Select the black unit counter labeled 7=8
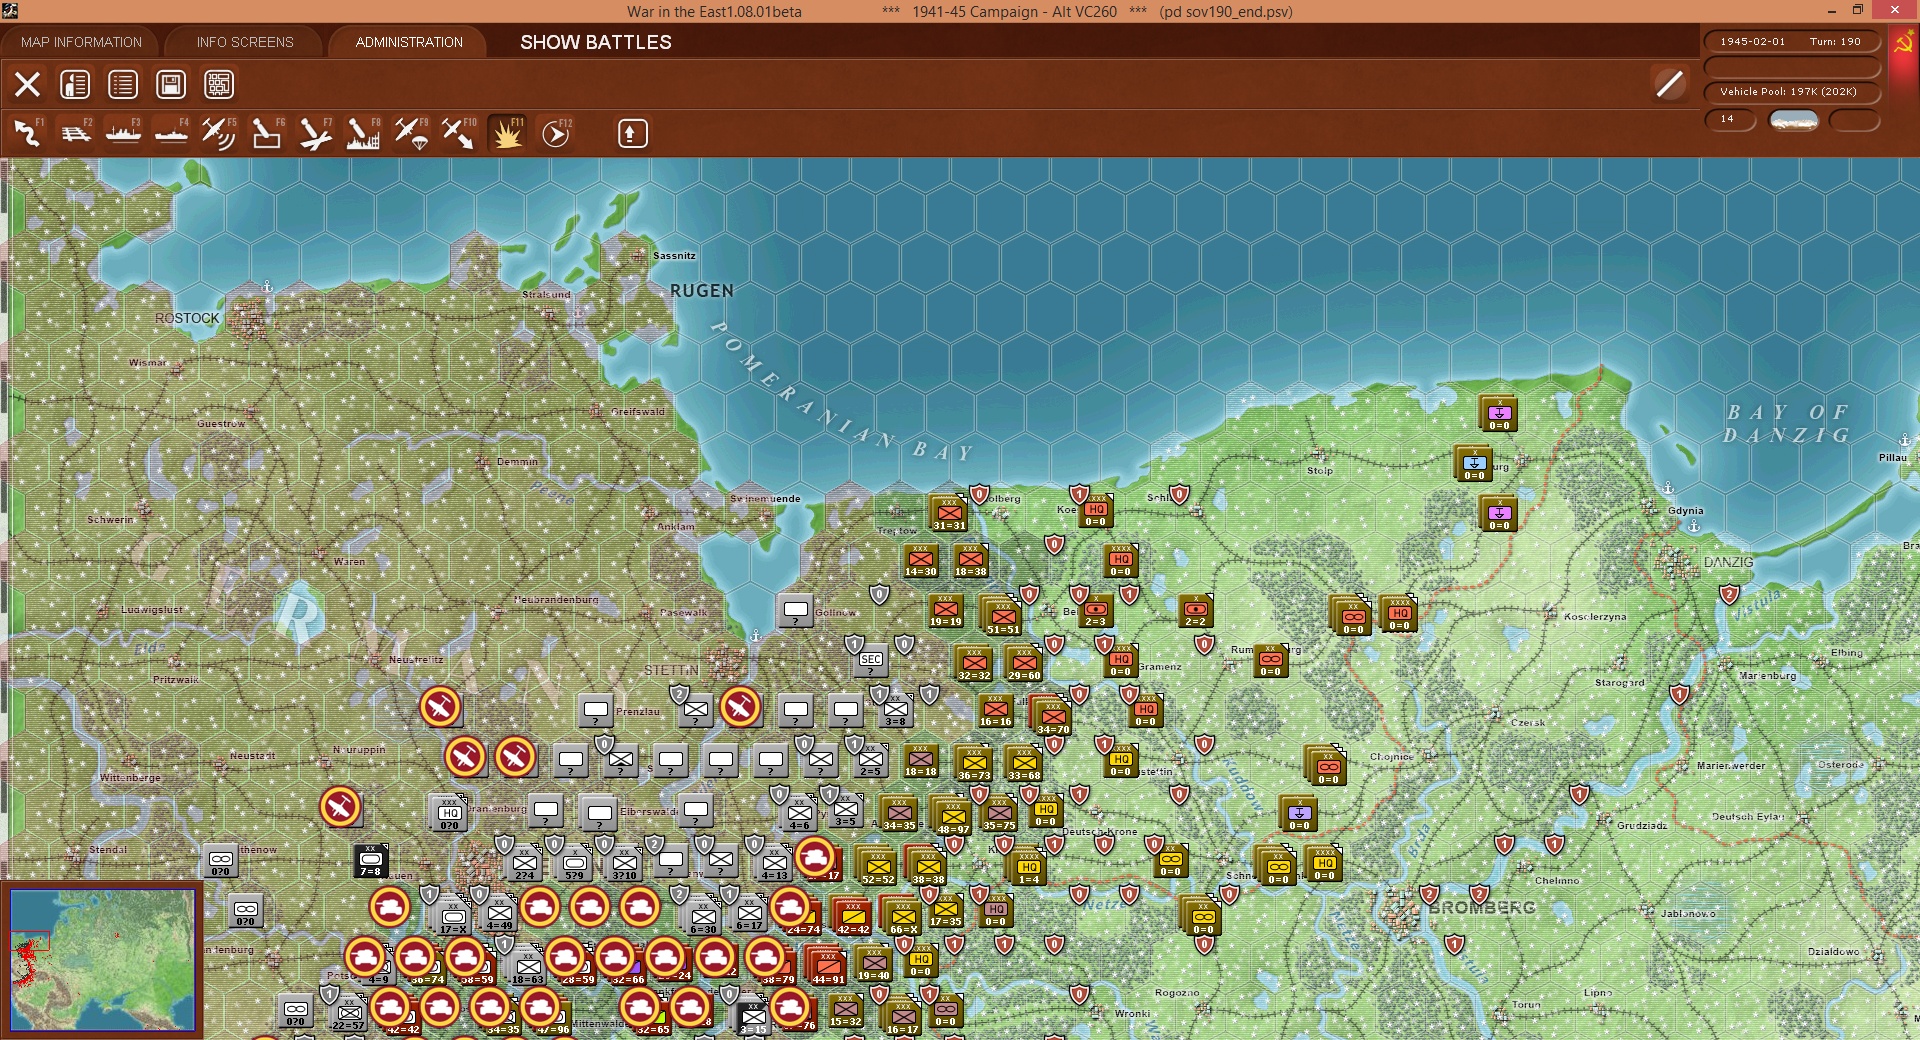 (371, 861)
